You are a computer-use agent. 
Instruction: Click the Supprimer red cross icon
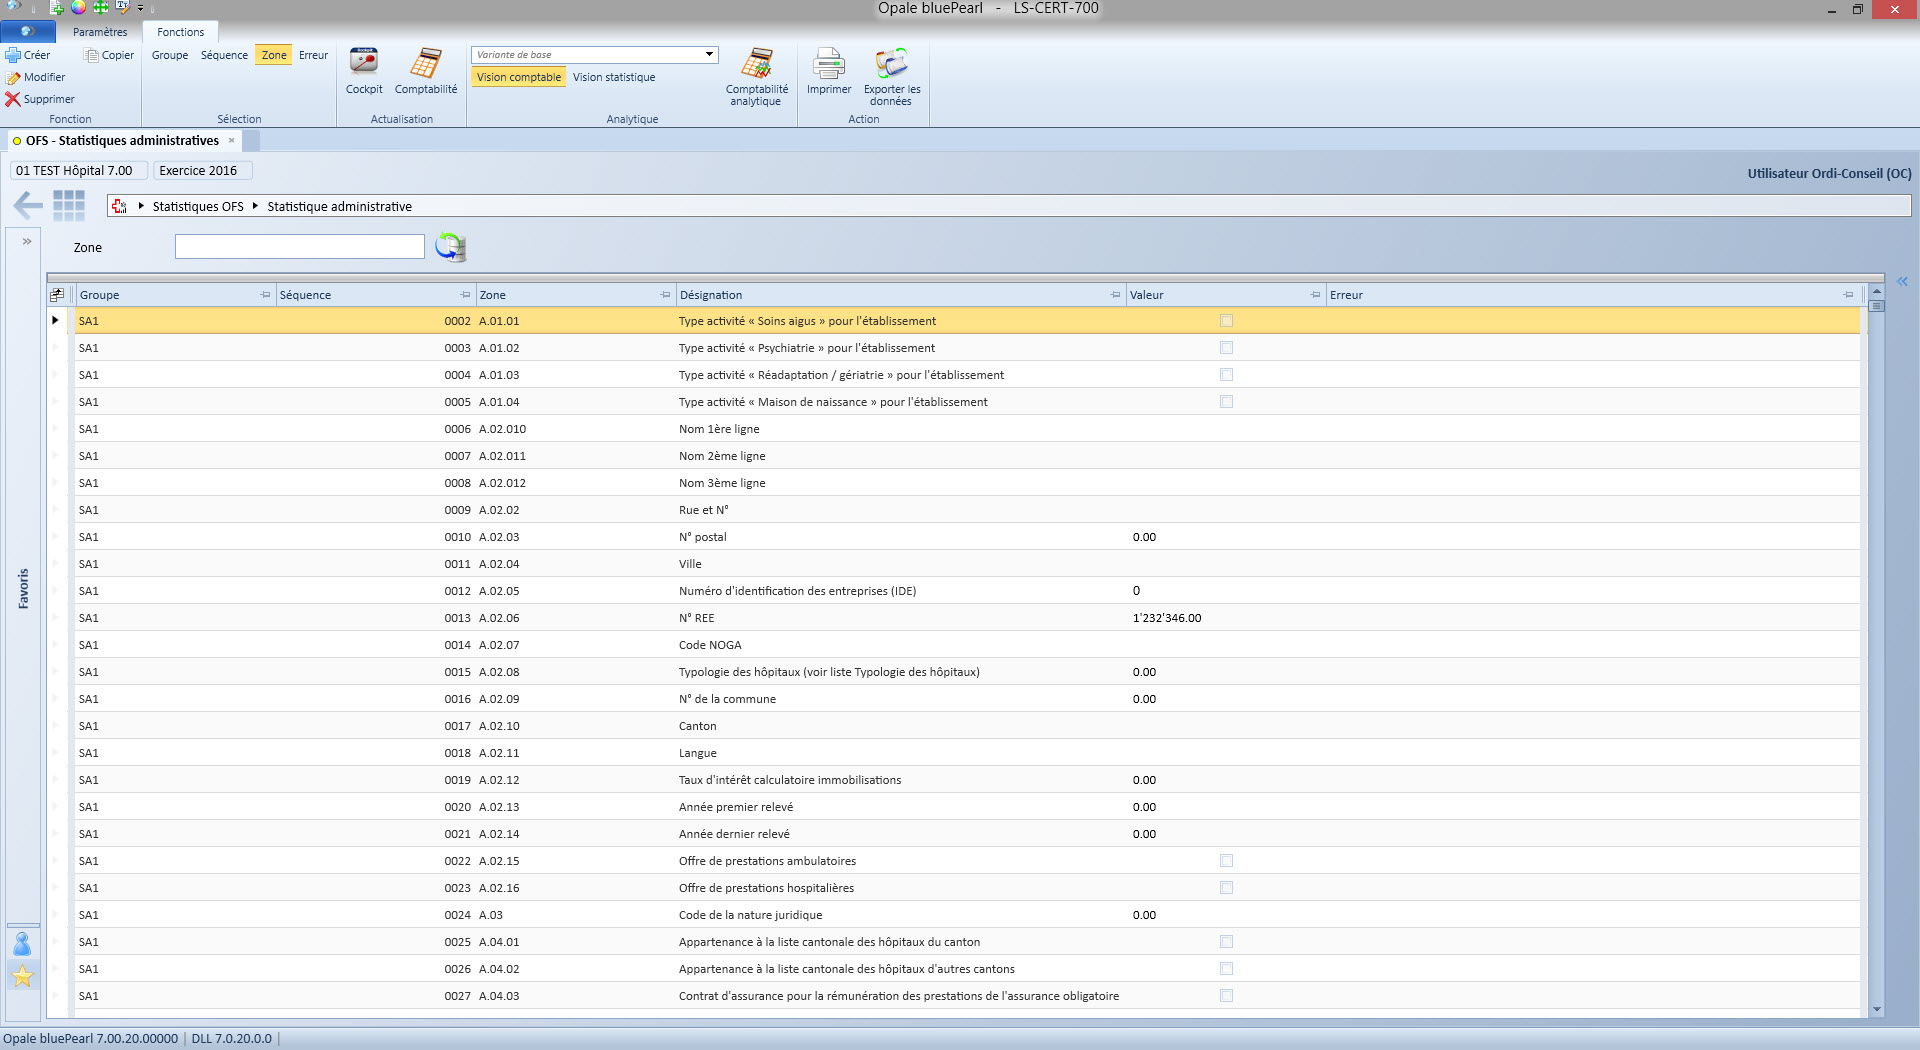click(x=13, y=99)
